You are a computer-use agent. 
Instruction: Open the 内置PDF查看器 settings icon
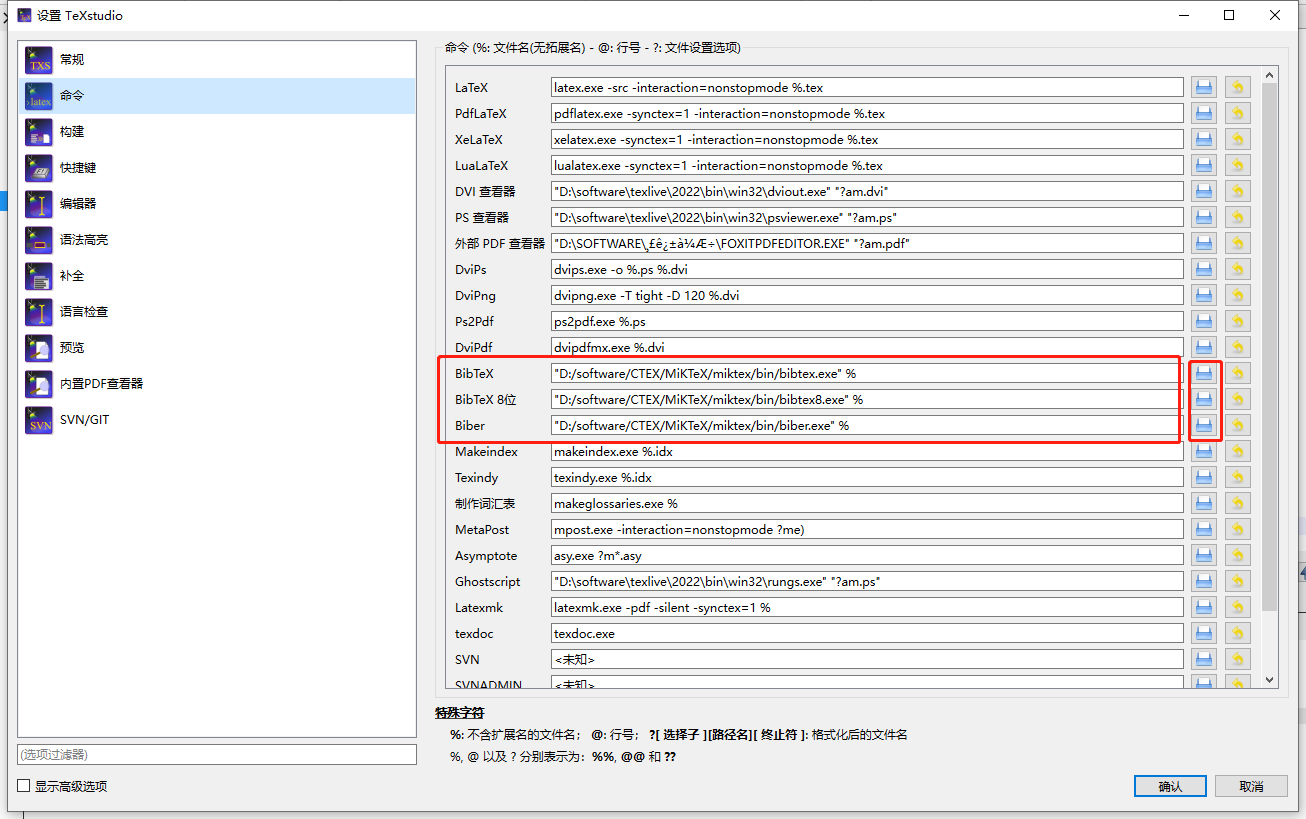pyautogui.click(x=37, y=383)
